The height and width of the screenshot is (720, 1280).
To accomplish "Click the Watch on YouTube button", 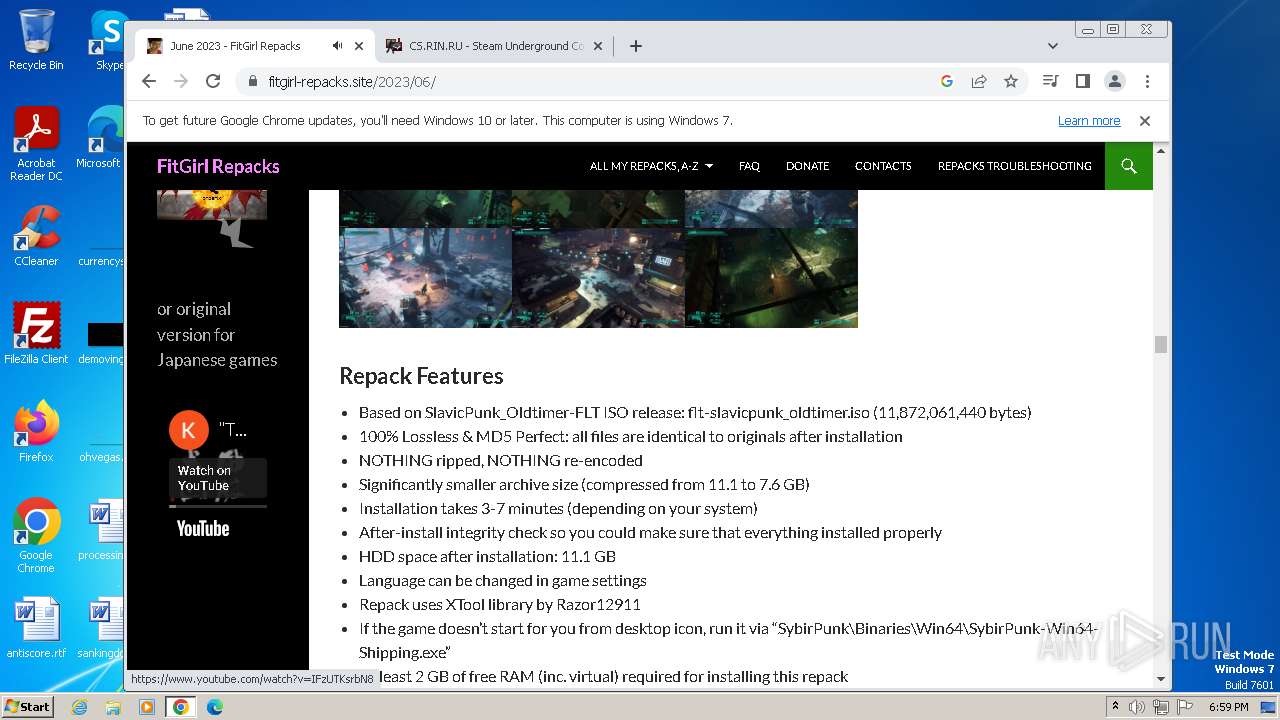I will (217, 478).
